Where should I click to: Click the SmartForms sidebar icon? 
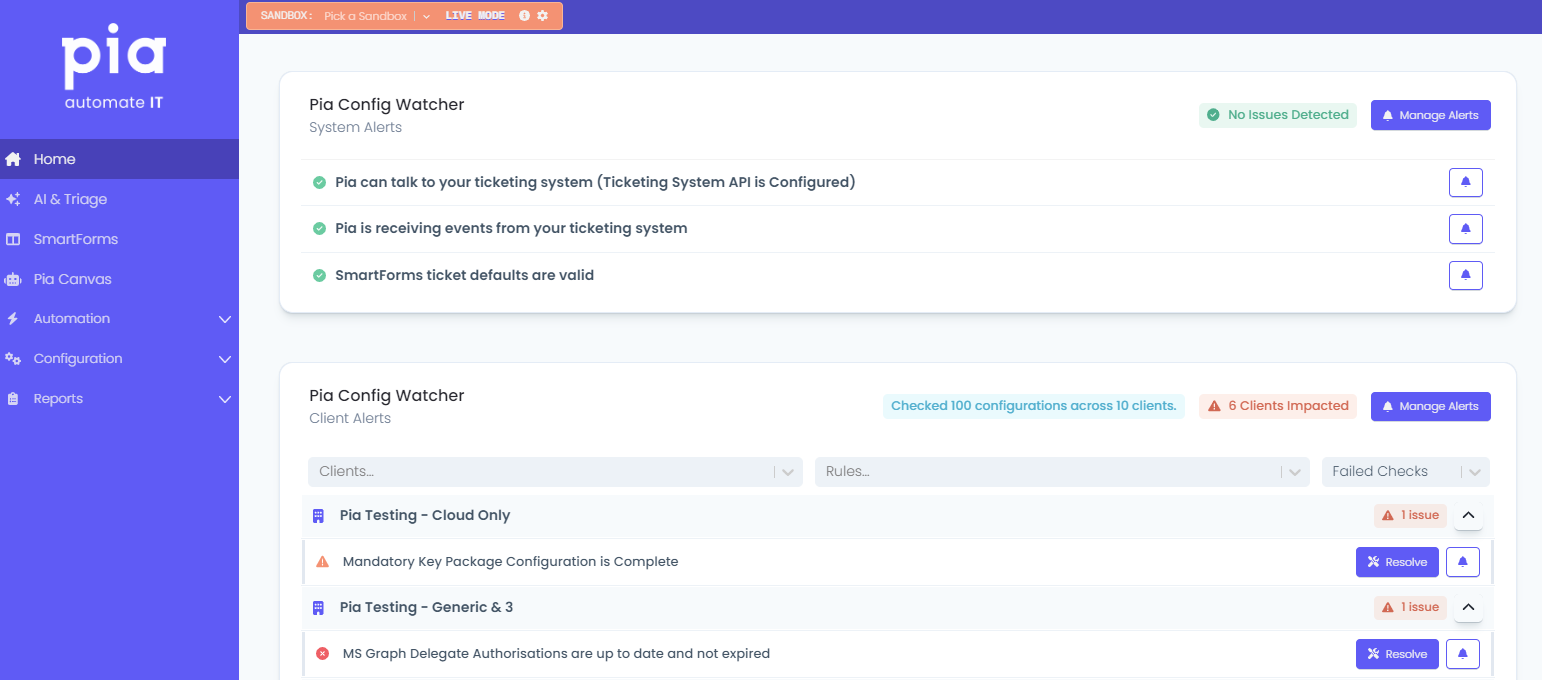coord(13,239)
